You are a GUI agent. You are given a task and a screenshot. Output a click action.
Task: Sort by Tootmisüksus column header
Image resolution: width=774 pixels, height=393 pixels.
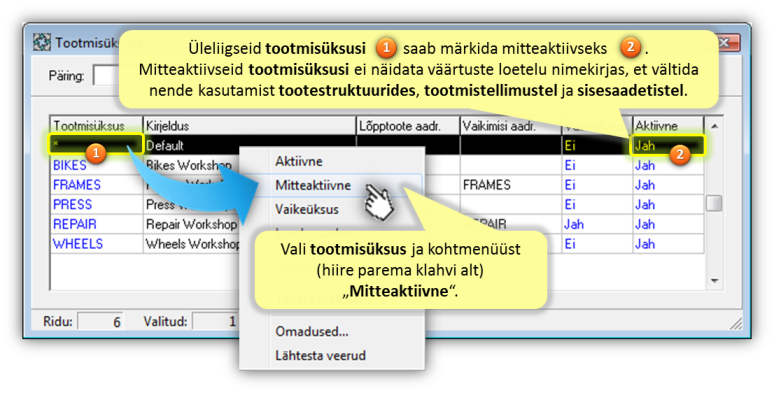click(x=96, y=126)
